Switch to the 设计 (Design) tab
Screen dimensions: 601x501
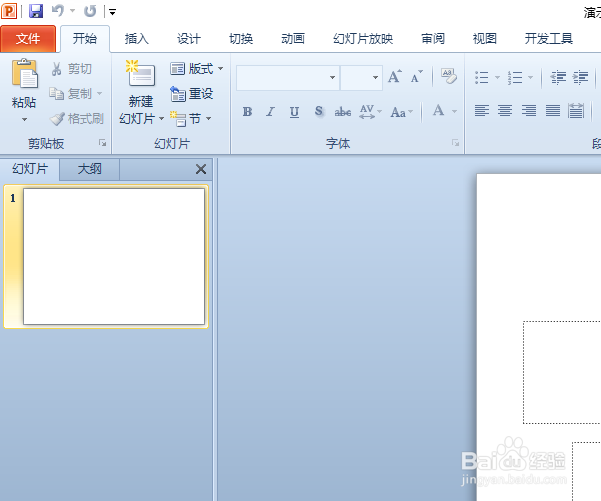189,39
